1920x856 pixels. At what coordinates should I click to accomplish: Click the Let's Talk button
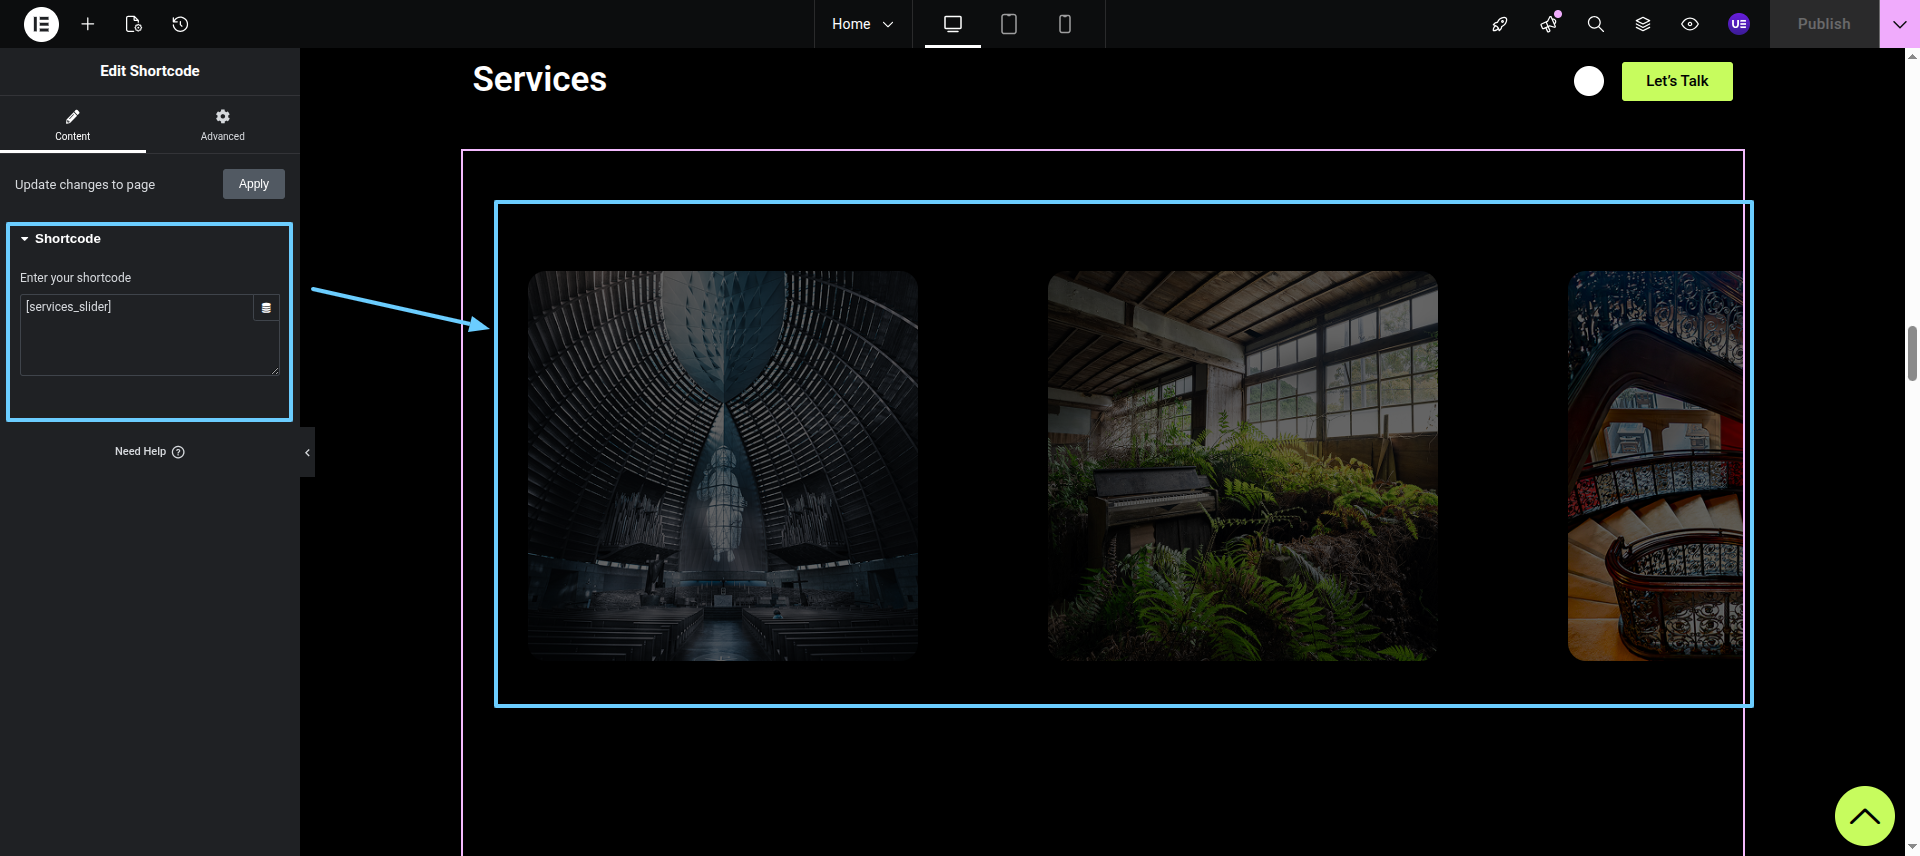pos(1676,81)
